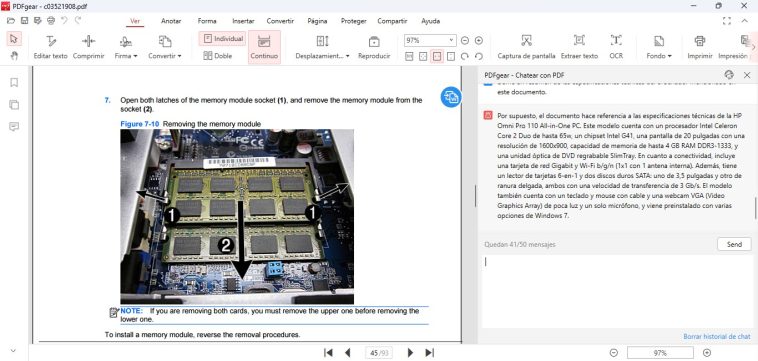Toggle Continuo scrolling mode

(x=264, y=47)
